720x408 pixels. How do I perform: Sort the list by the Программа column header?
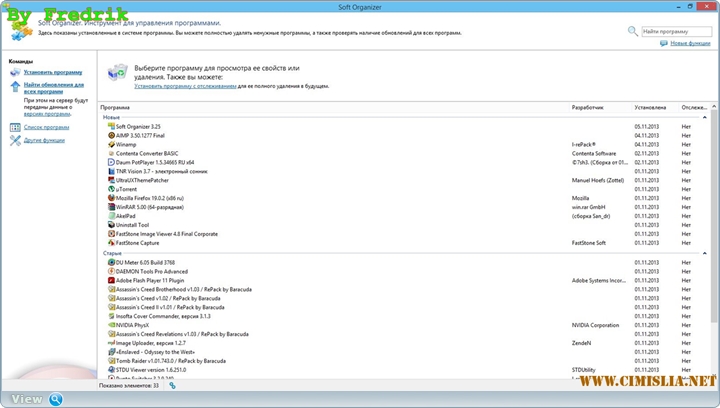tap(115, 107)
